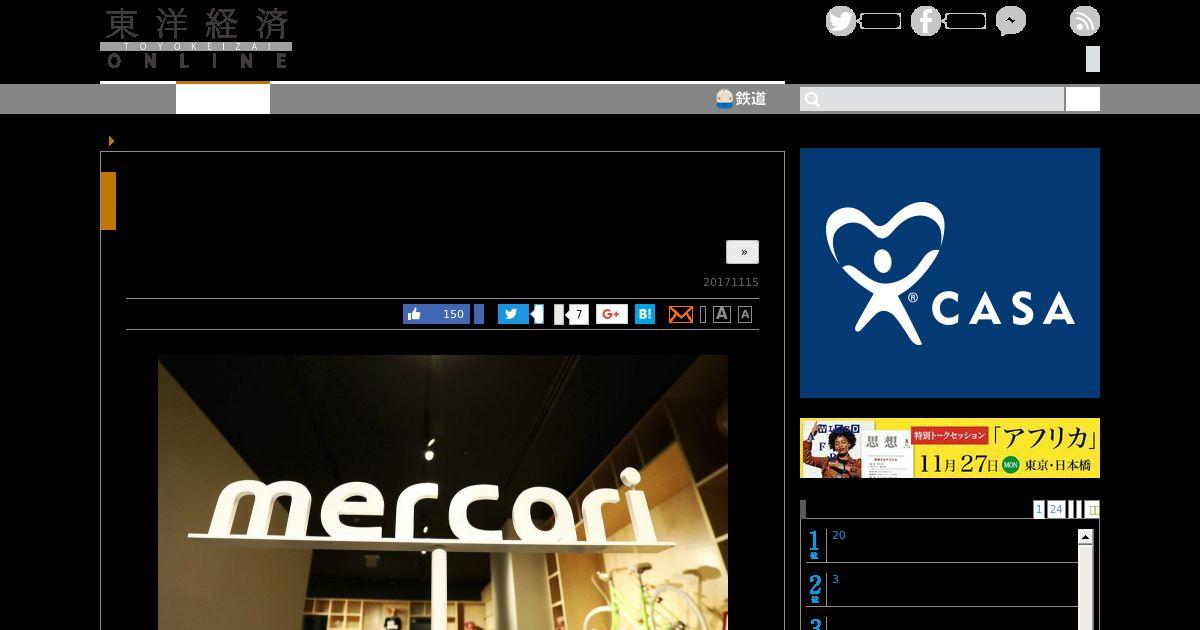Viewport: 1200px width, 630px height.
Task: Select the highlighted white navigation tab
Action: pos(223,98)
